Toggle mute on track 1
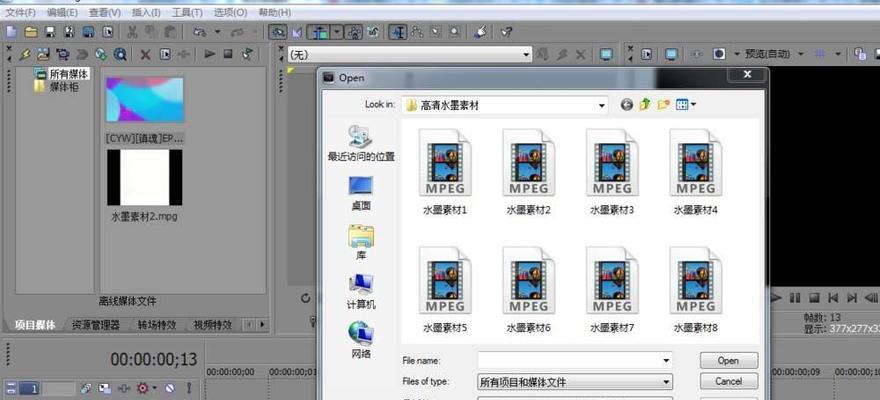Screen dimensions: 880x400 (170, 388)
